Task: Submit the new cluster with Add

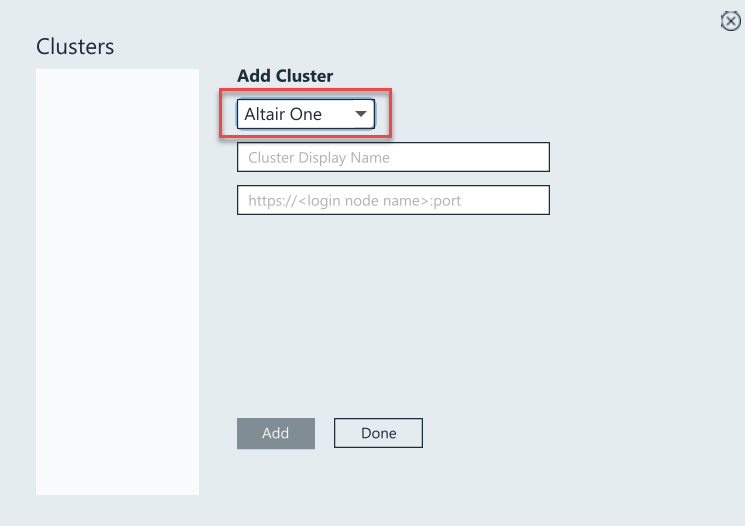Action: pyautogui.click(x=275, y=433)
